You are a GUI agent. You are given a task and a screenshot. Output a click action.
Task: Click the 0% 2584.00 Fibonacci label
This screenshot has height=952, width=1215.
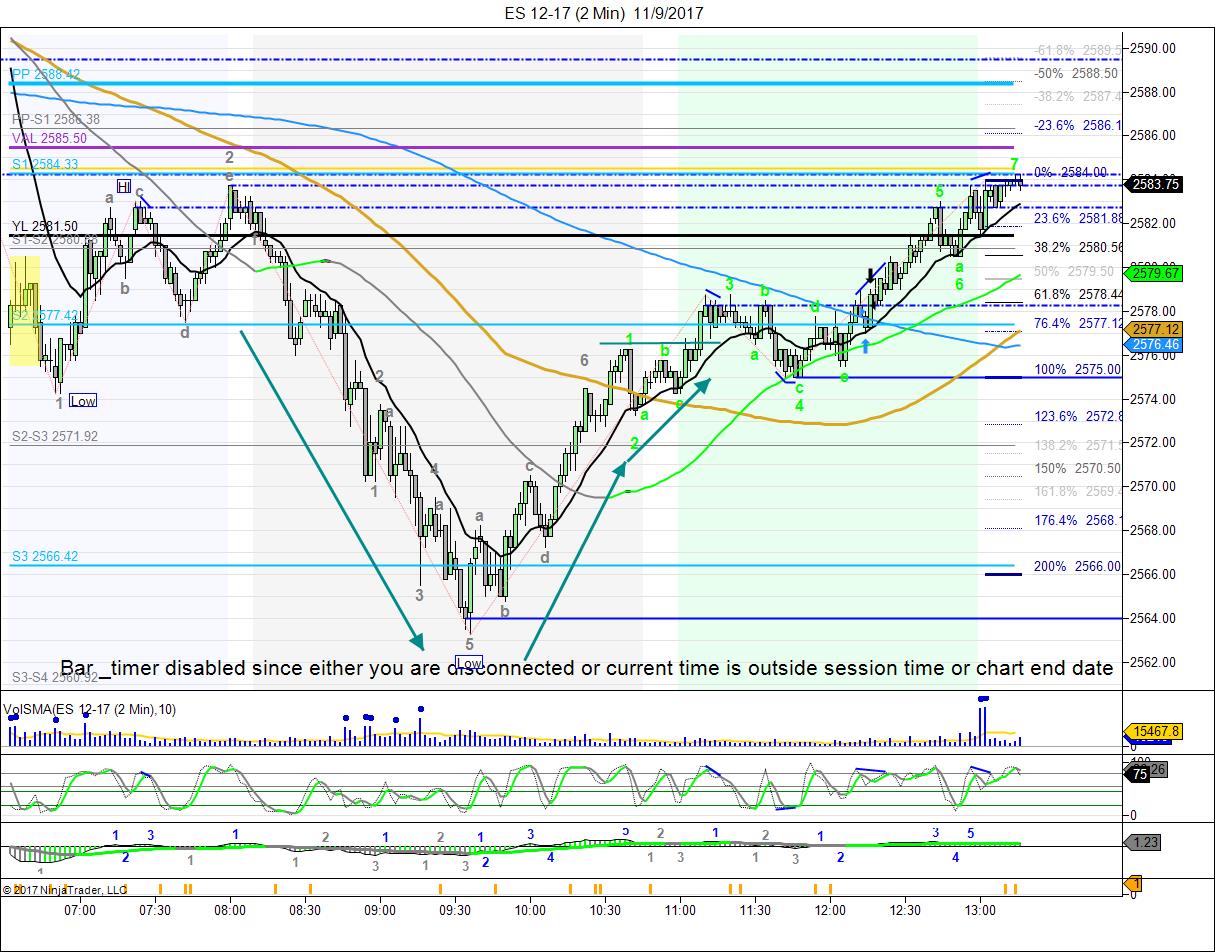point(1070,172)
